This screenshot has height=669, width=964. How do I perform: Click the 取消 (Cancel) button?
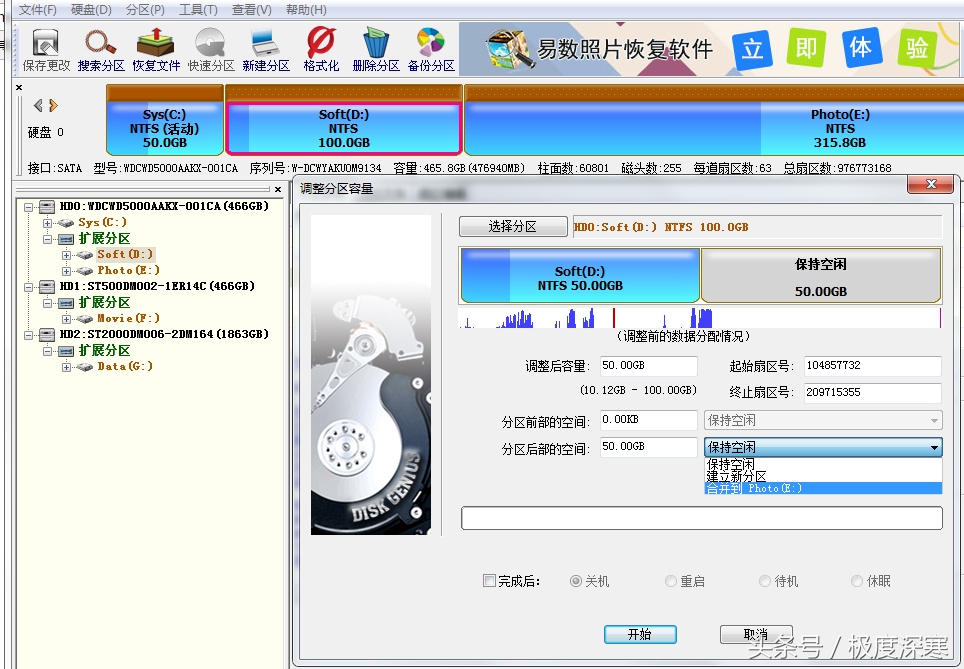(x=756, y=634)
